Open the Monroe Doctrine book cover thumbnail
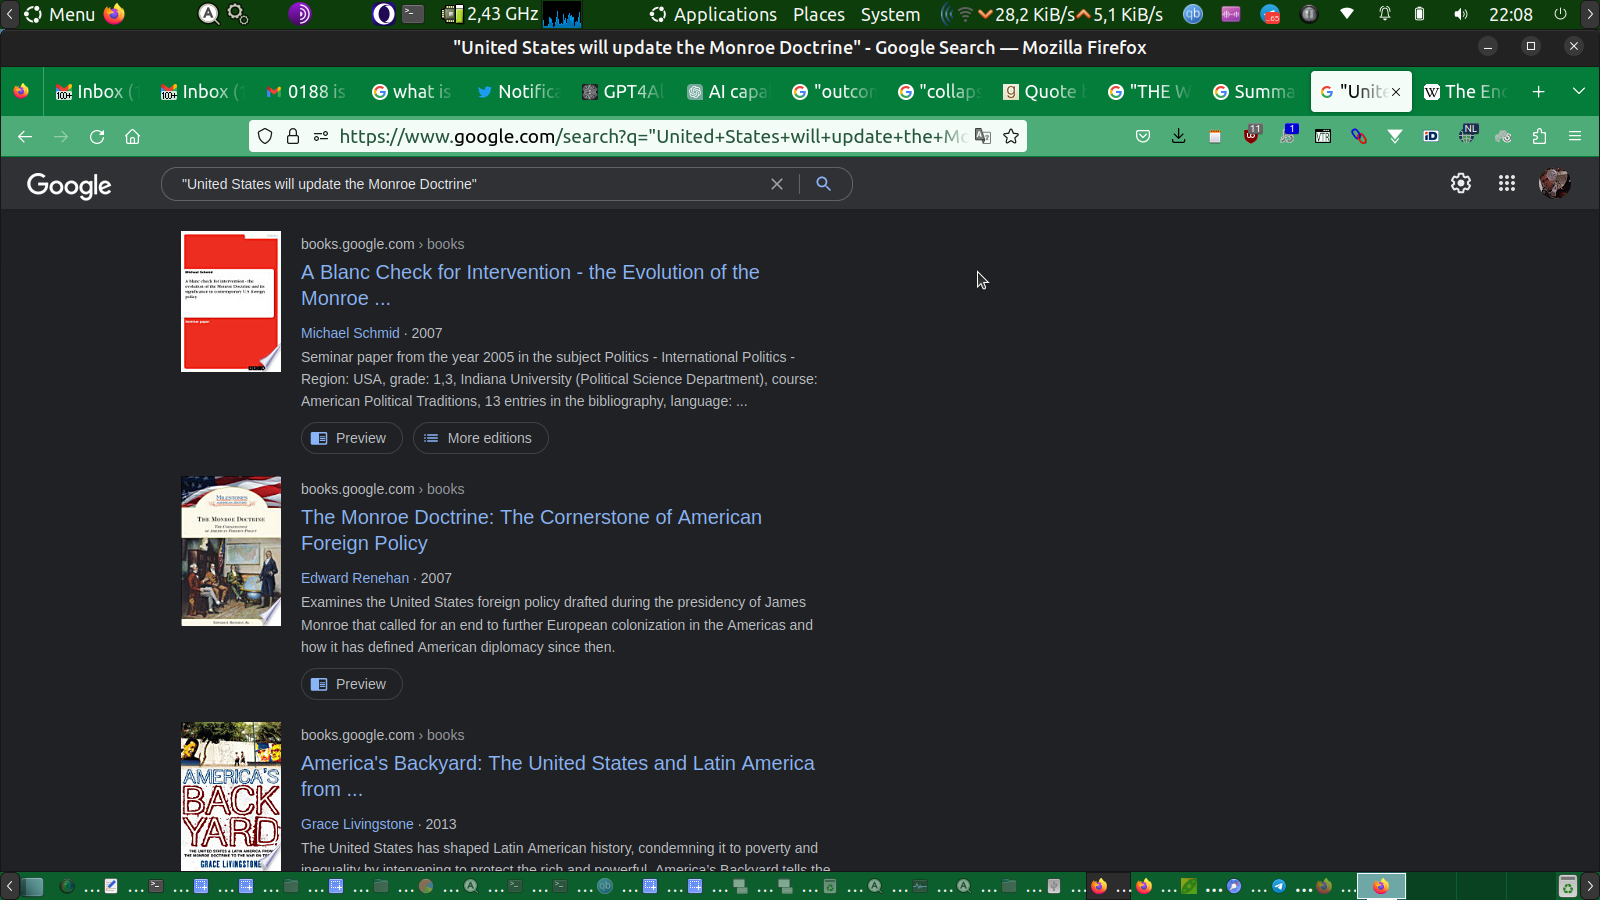 click(x=231, y=552)
